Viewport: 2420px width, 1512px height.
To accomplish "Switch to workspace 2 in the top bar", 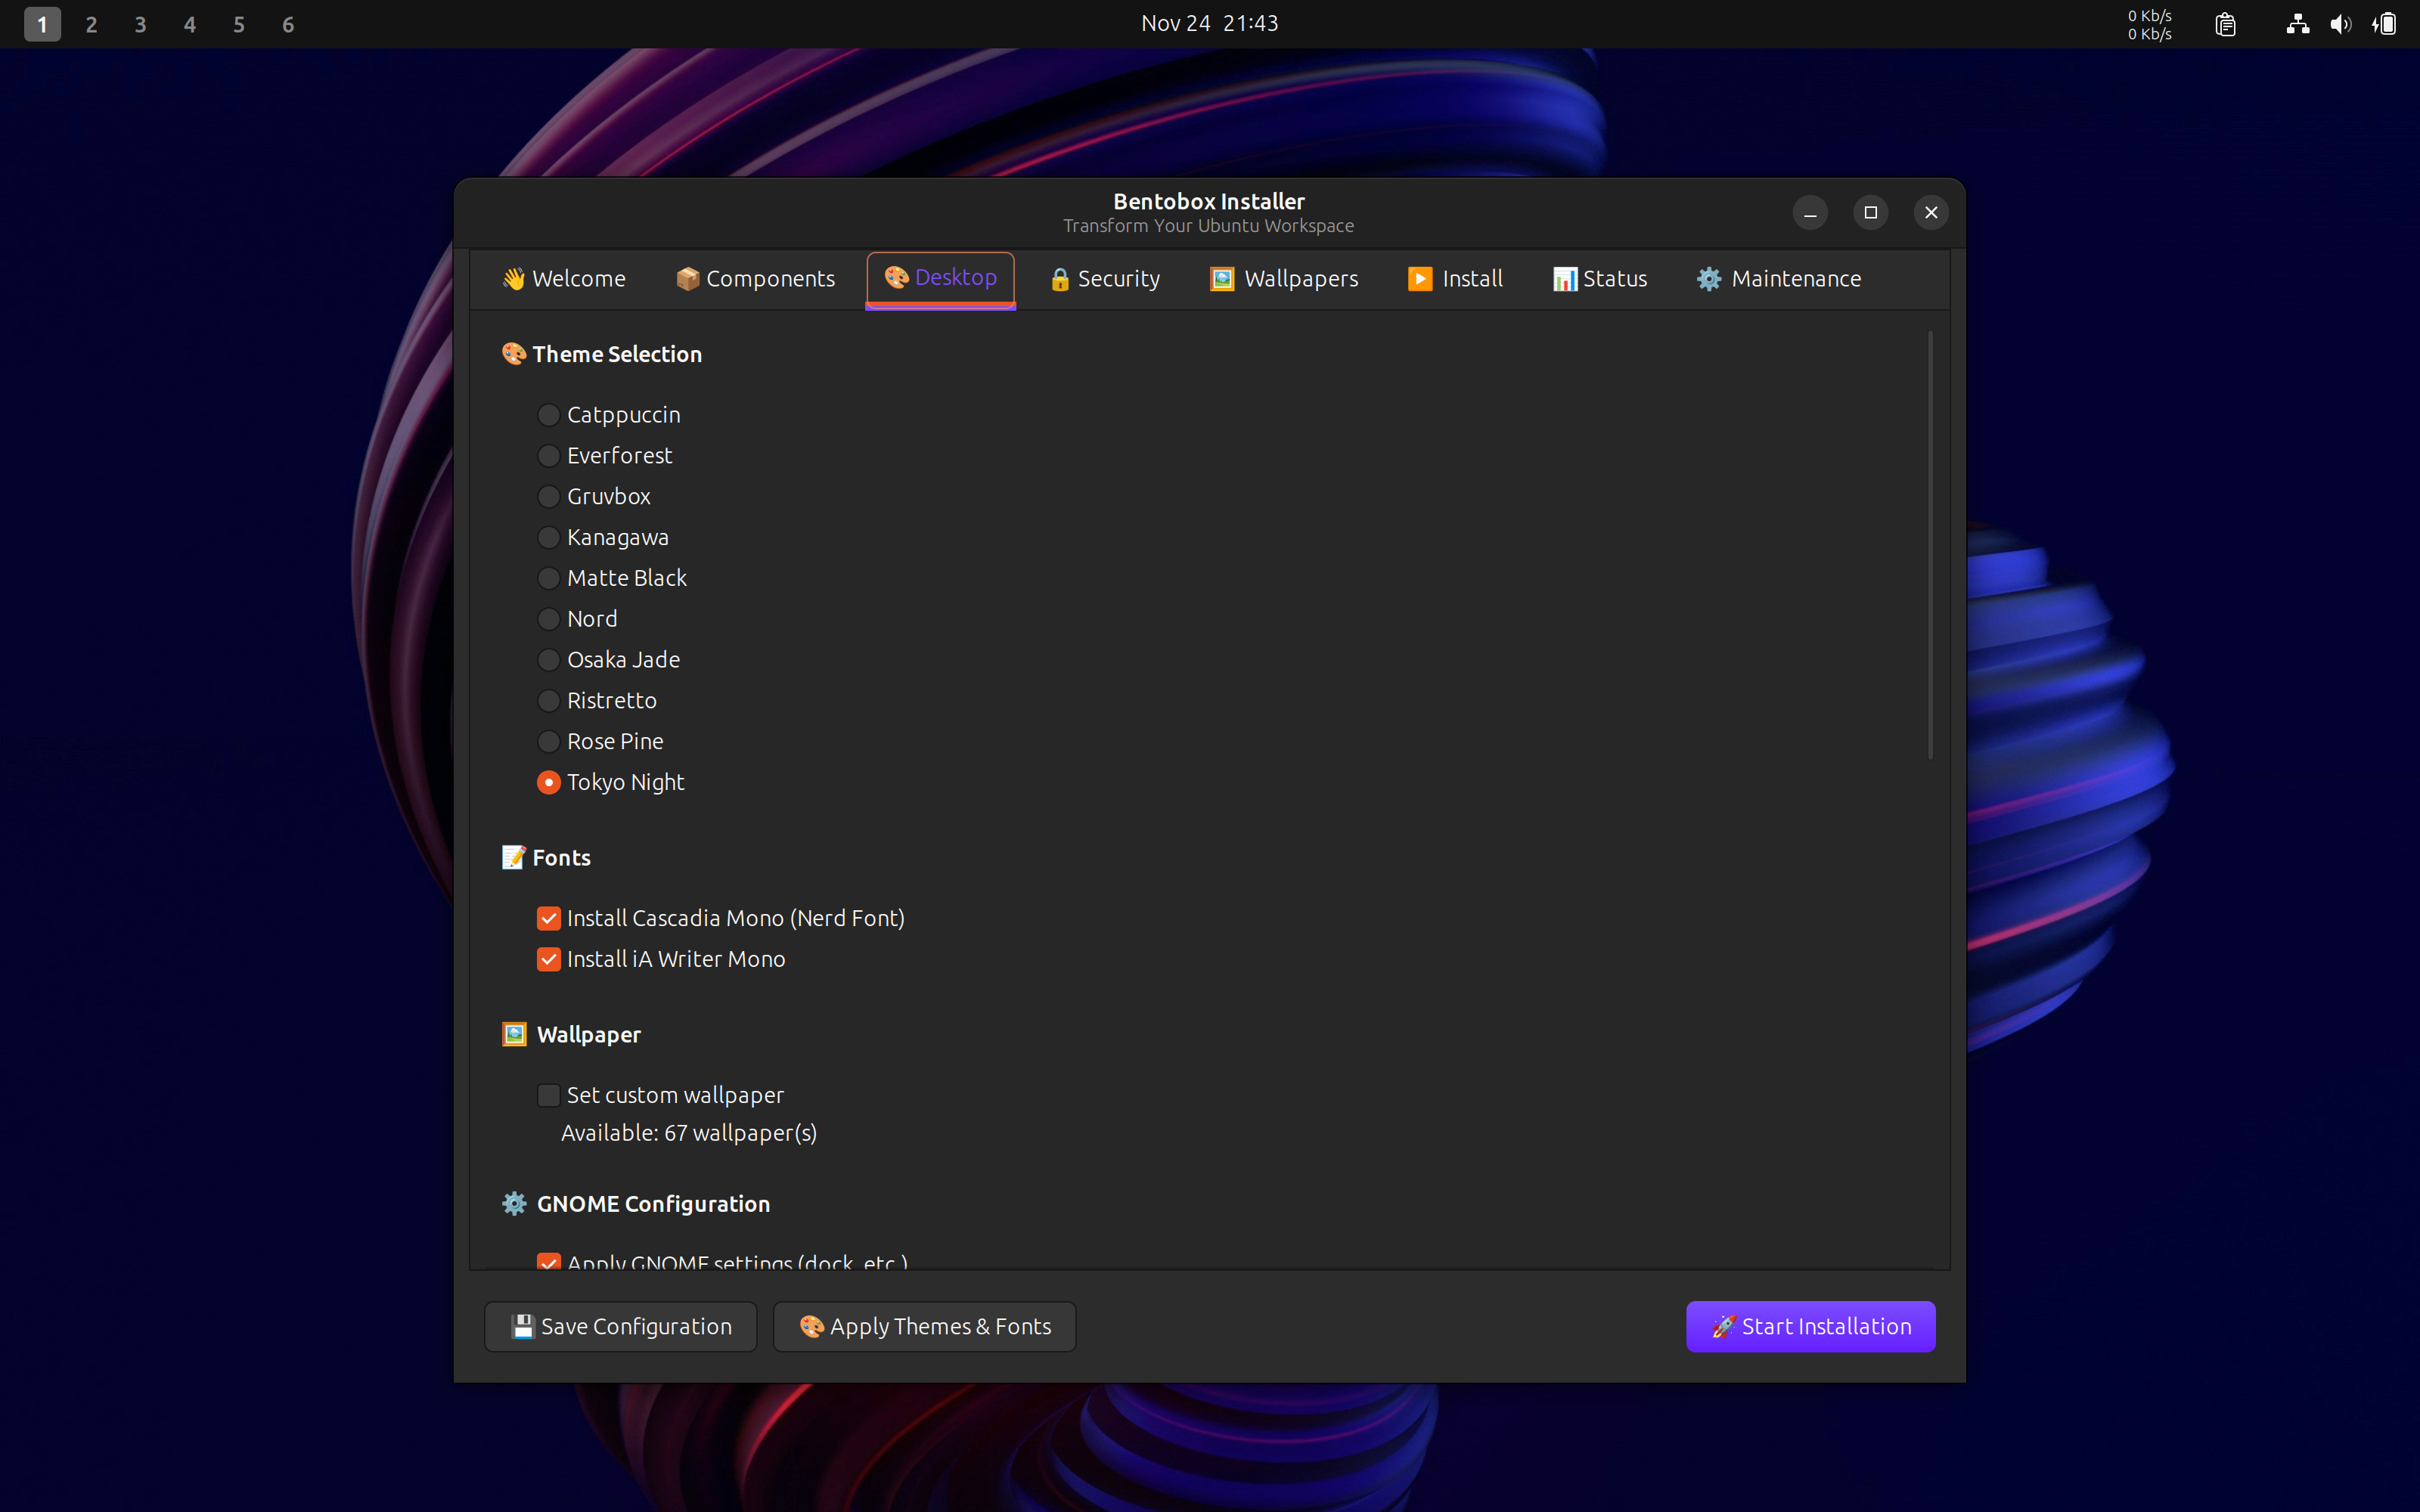I will click(91, 23).
